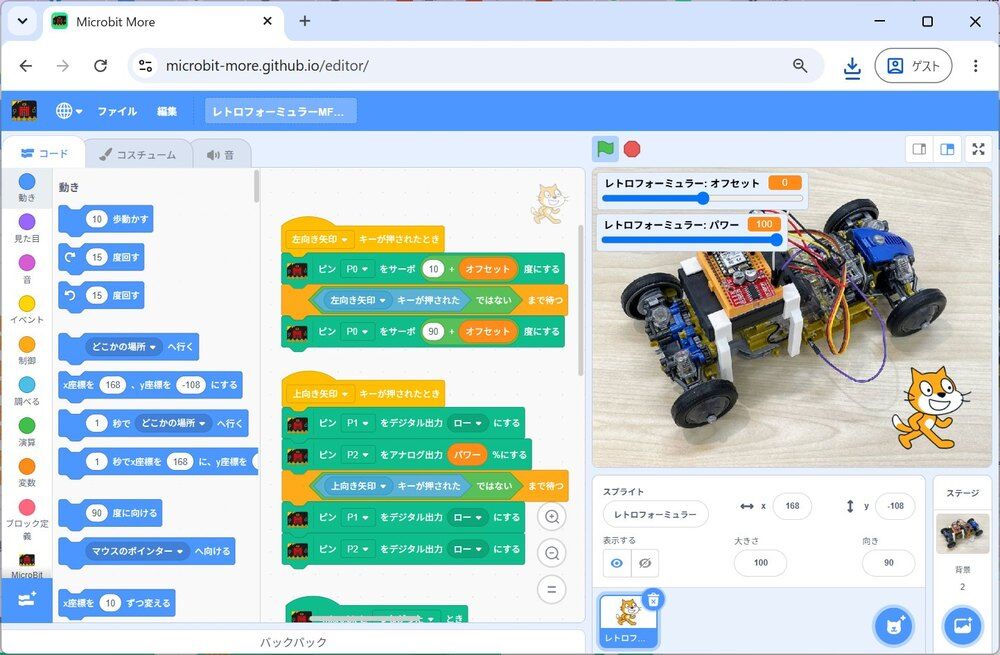The width and height of the screenshot is (1000, 655).
Task: Open the browser downloads icon
Action: tap(852, 66)
